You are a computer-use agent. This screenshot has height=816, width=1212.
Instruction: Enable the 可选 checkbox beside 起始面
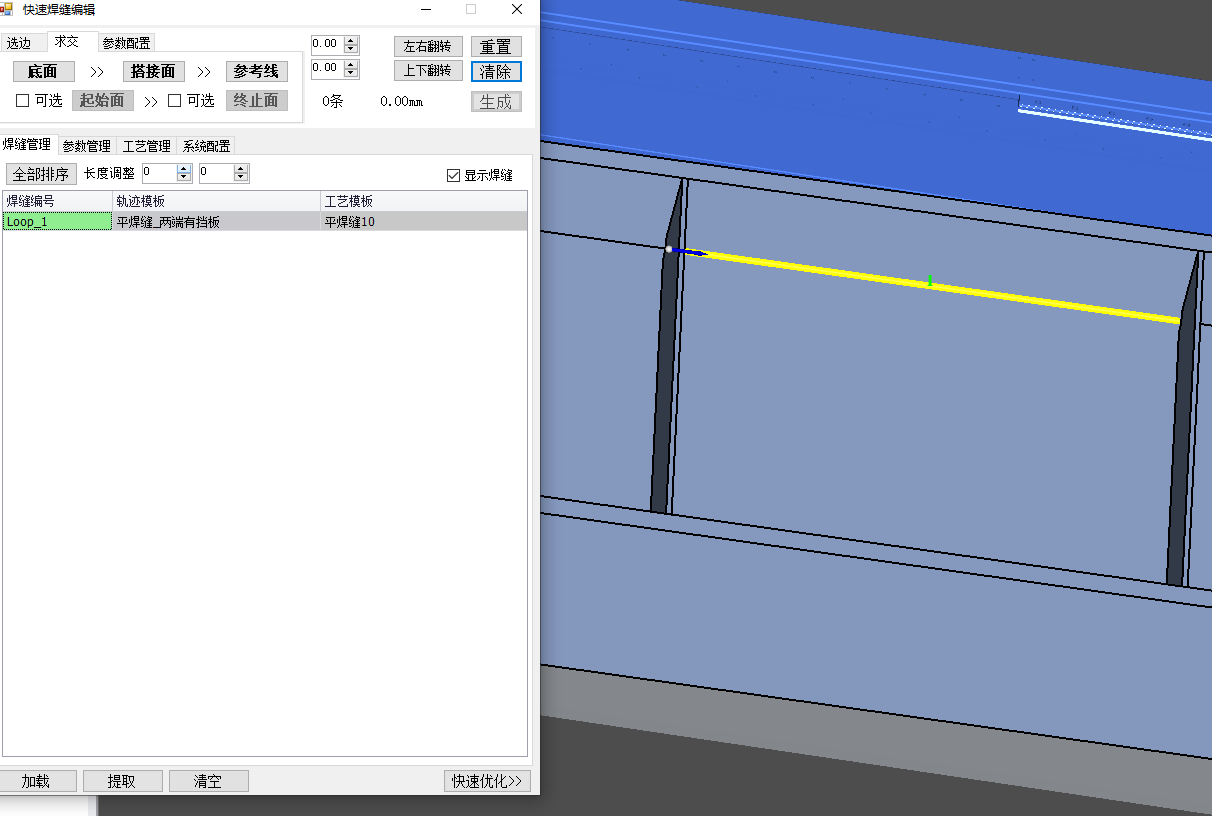[x=23, y=100]
